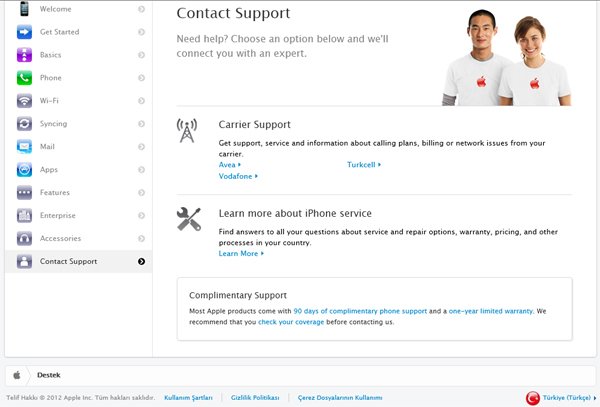The image size is (600, 407).
Task: Click the Turkey flag icon
Action: pyautogui.click(x=532, y=398)
